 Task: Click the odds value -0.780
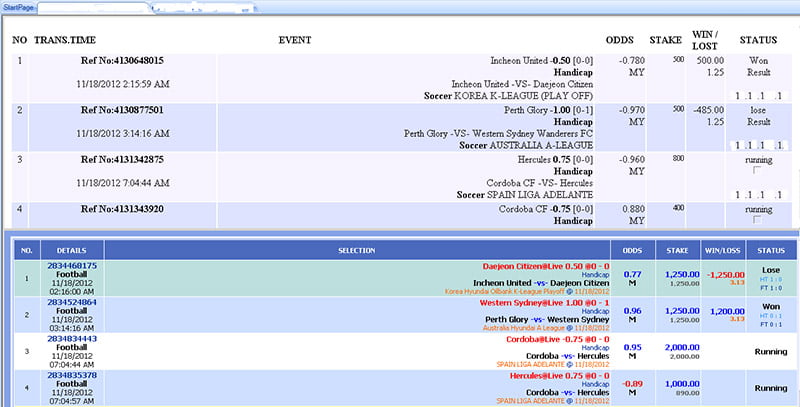click(x=632, y=61)
